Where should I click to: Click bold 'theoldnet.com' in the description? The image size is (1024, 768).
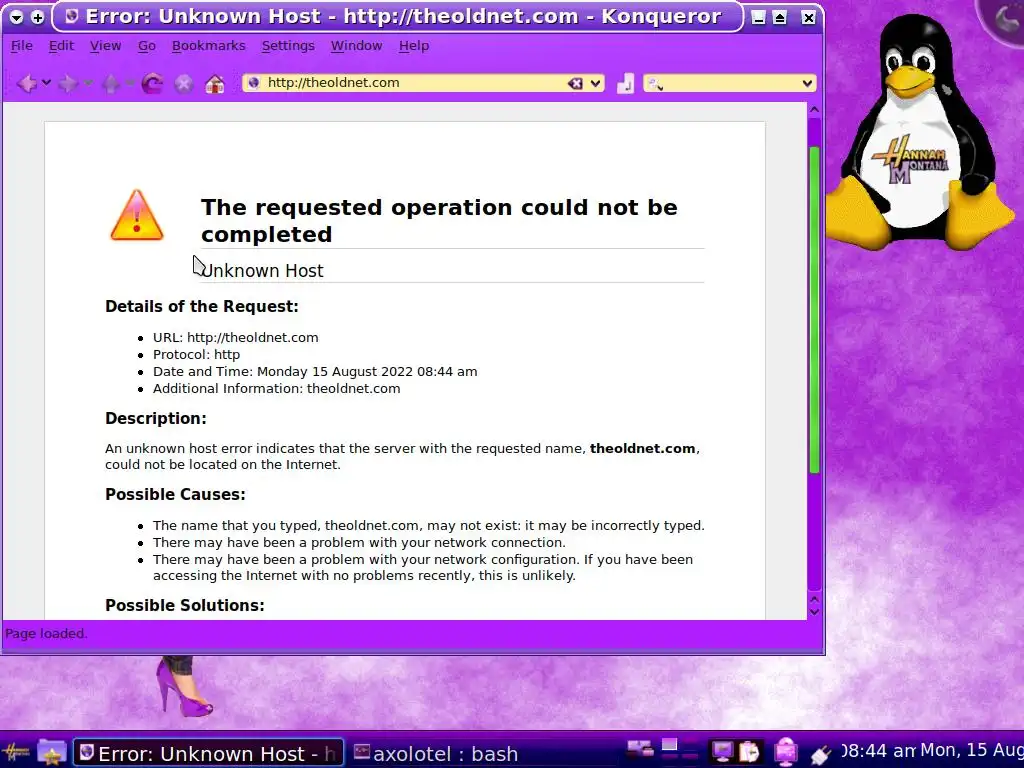coord(643,449)
